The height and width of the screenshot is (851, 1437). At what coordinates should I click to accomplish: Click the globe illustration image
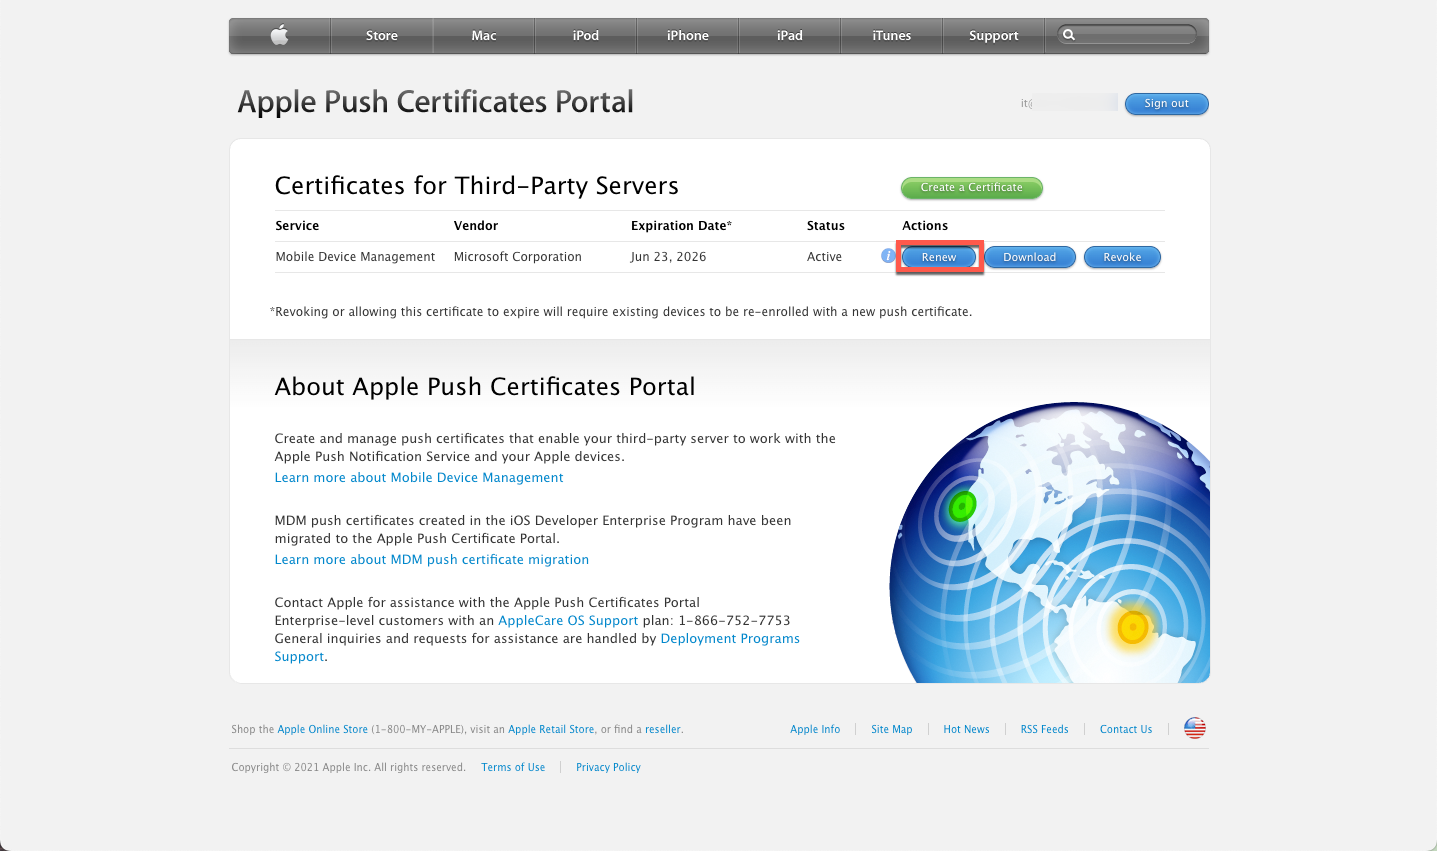point(1050,545)
